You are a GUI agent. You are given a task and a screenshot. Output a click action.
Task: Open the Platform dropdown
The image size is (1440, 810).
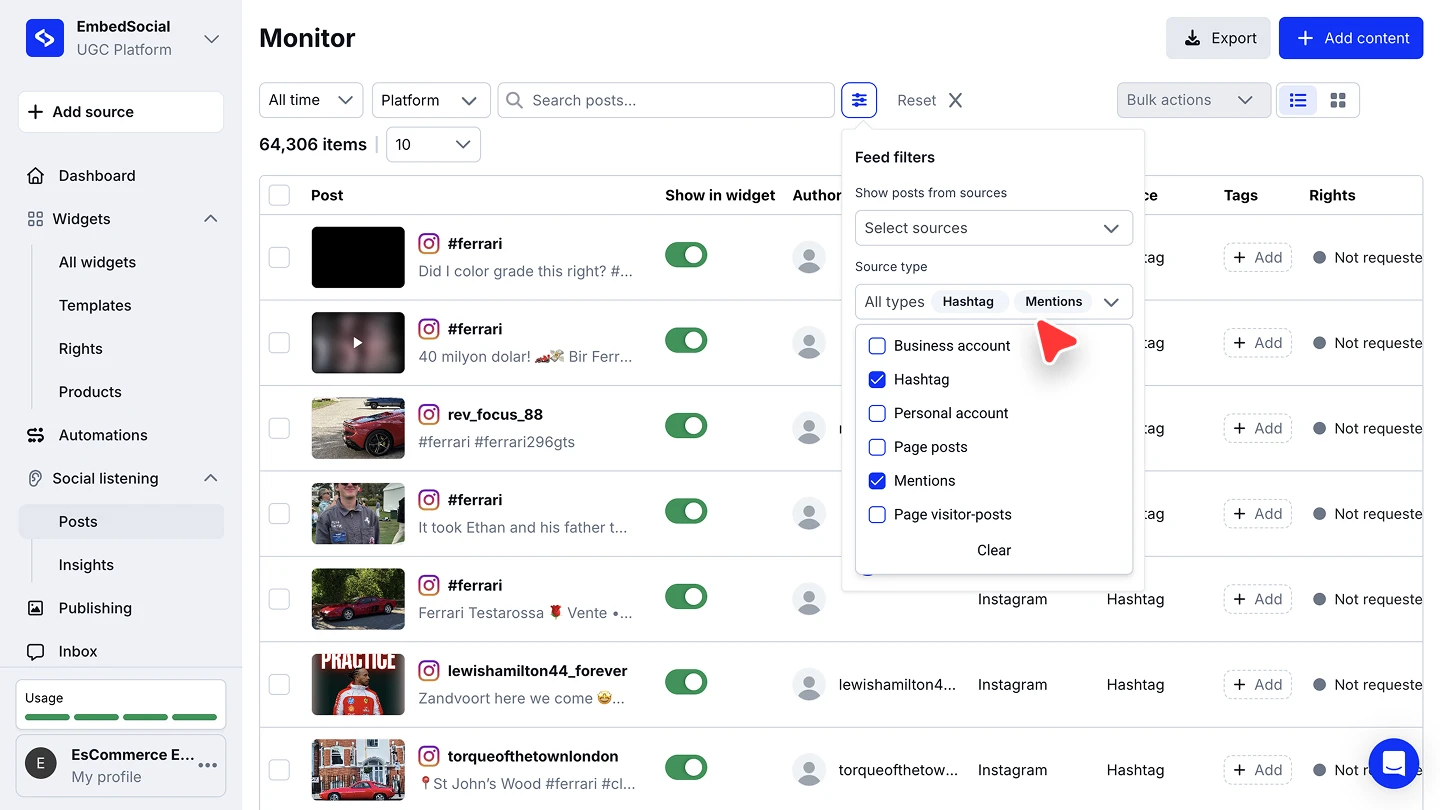[431, 100]
